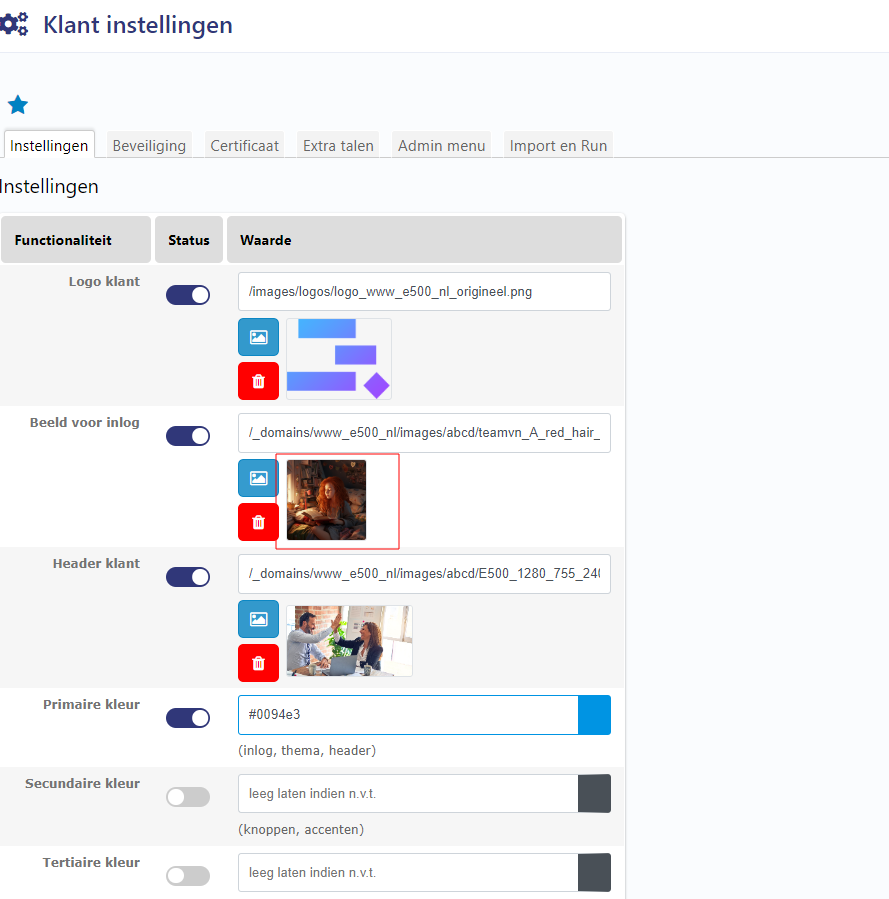
Task: Switch to the Beveiliging tab
Action: (149, 146)
